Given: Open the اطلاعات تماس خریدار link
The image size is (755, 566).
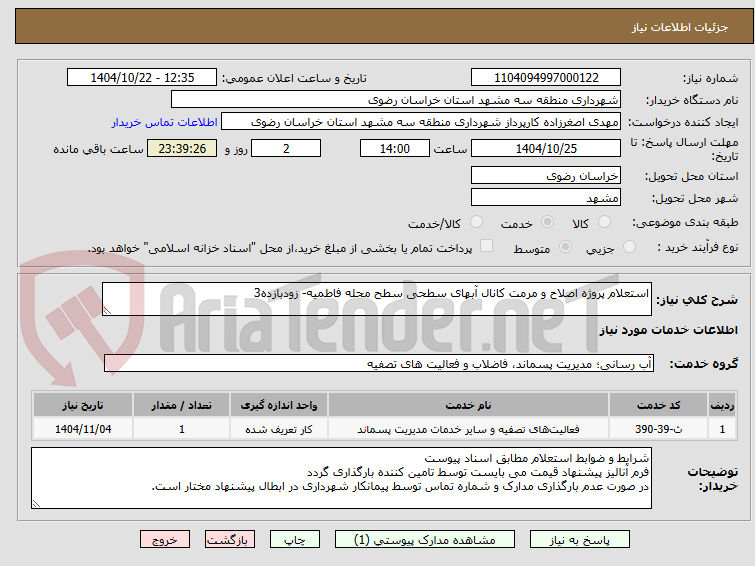Looking at the screenshot, I should coord(165,122).
